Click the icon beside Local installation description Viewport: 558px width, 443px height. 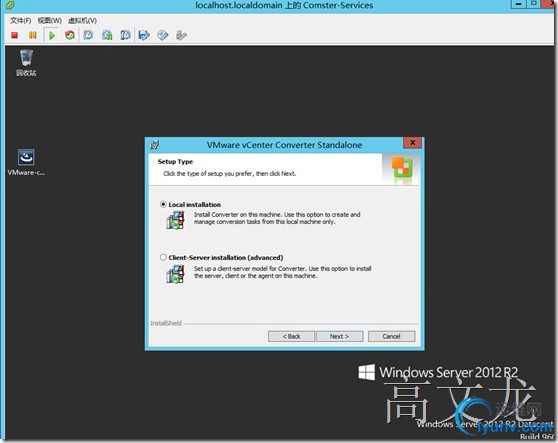click(x=175, y=220)
